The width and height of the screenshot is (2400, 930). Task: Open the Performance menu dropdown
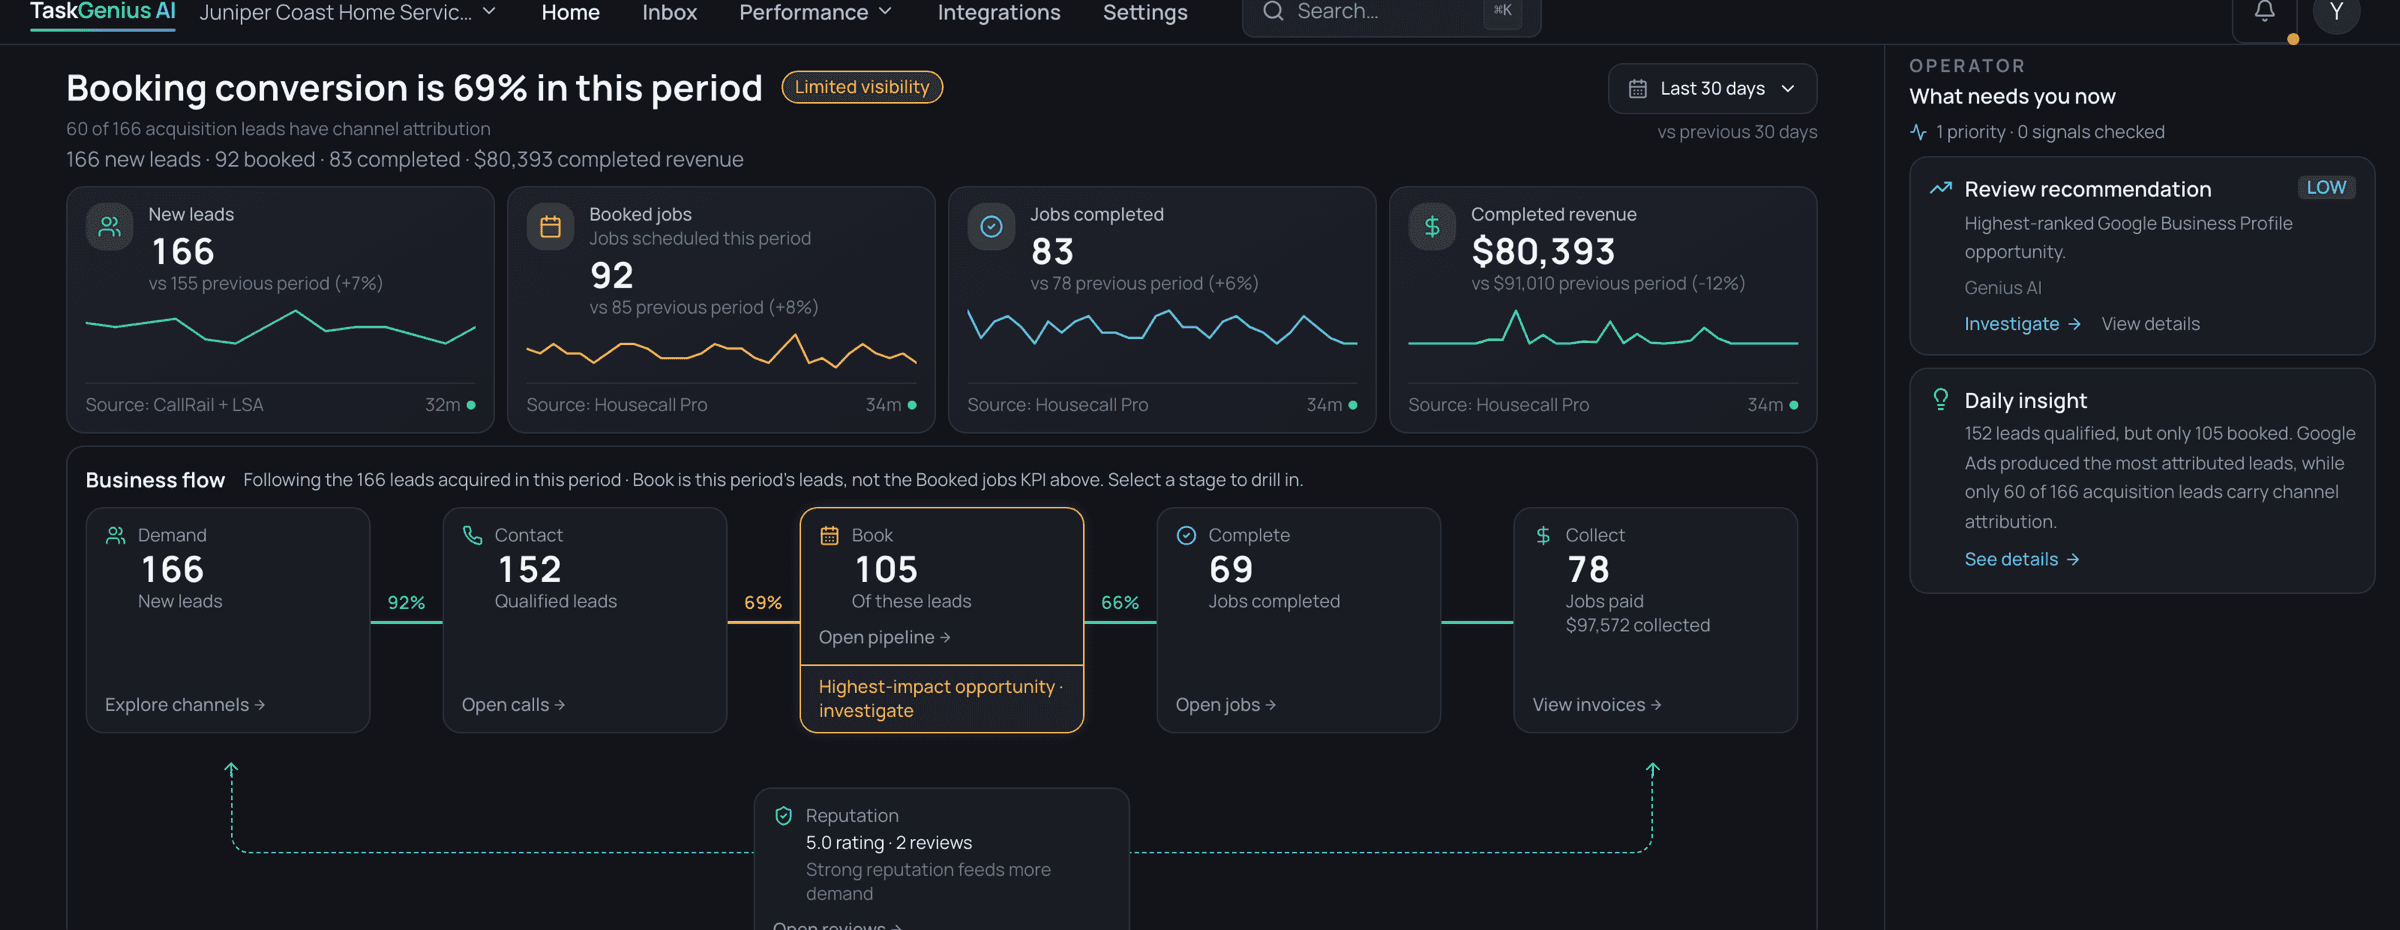pyautogui.click(x=815, y=12)
